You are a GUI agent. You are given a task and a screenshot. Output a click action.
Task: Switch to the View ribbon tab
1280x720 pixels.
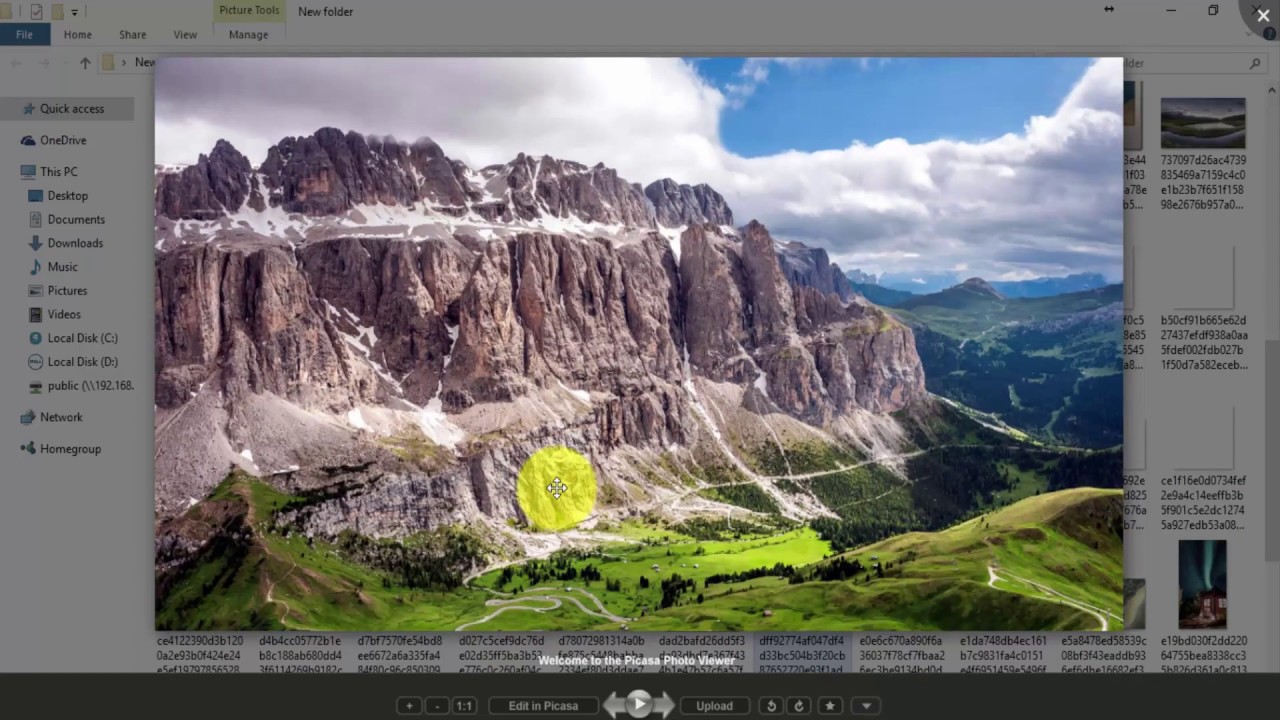click(185, 34)
